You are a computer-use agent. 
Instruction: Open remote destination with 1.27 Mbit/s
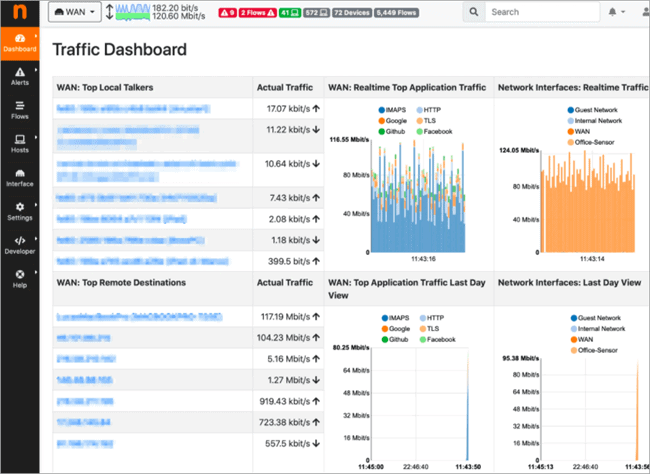coord(85,380)
